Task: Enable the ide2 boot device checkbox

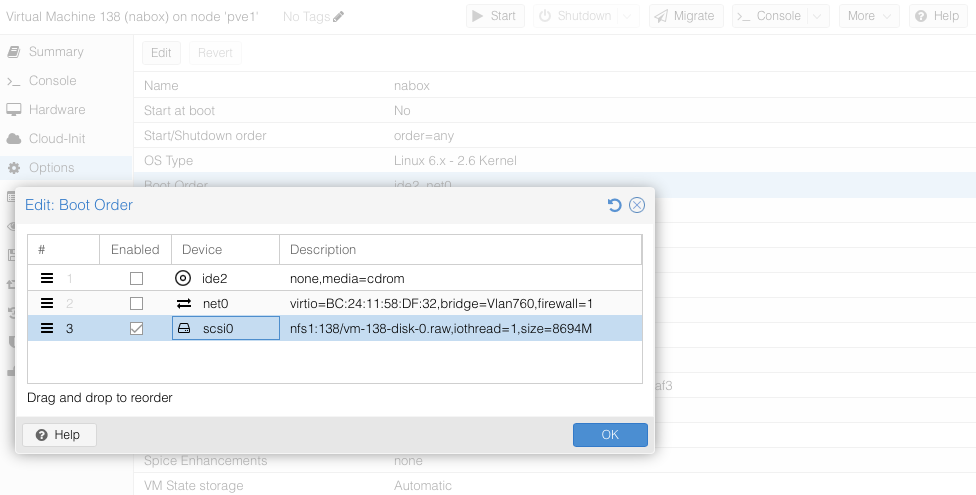Action: pyautogui.click(x=136, y=278)
